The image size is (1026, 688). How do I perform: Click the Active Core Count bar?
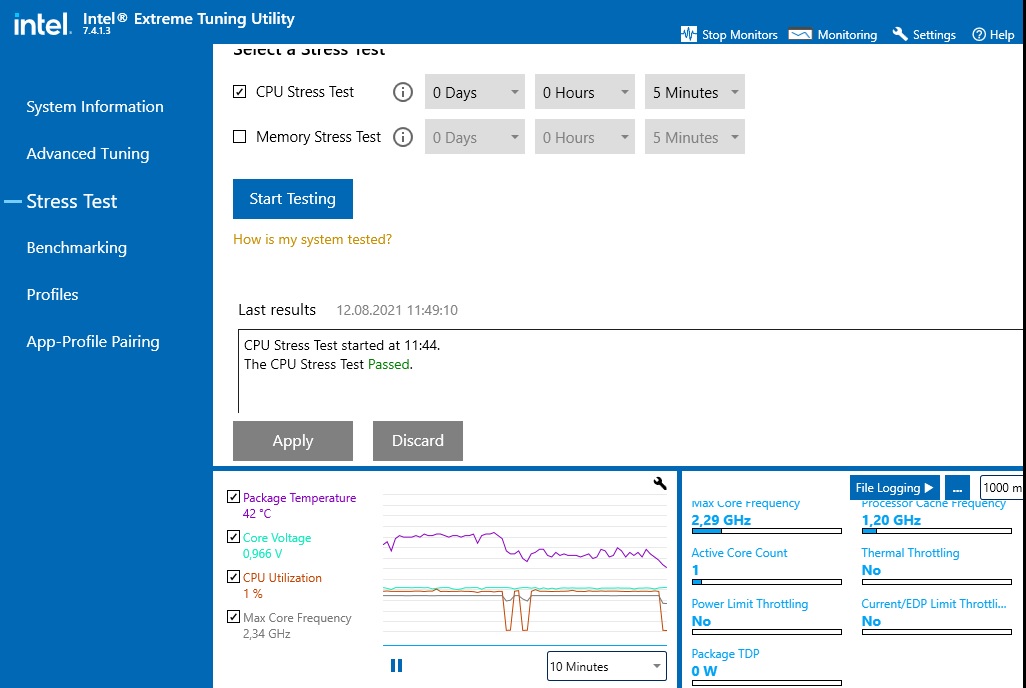click(x=766, y=581)
